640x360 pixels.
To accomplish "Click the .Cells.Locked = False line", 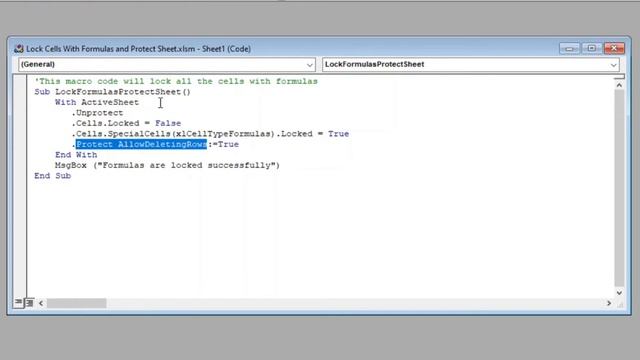I will point(126,123).
